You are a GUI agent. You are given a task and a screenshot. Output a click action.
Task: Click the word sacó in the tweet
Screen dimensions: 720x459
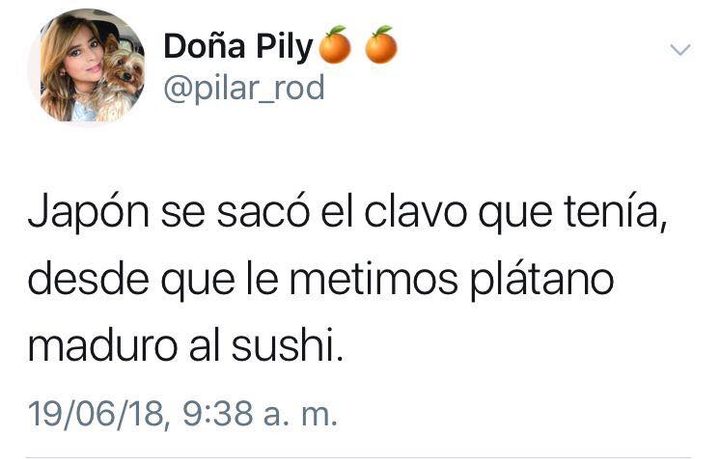[263, 213]
